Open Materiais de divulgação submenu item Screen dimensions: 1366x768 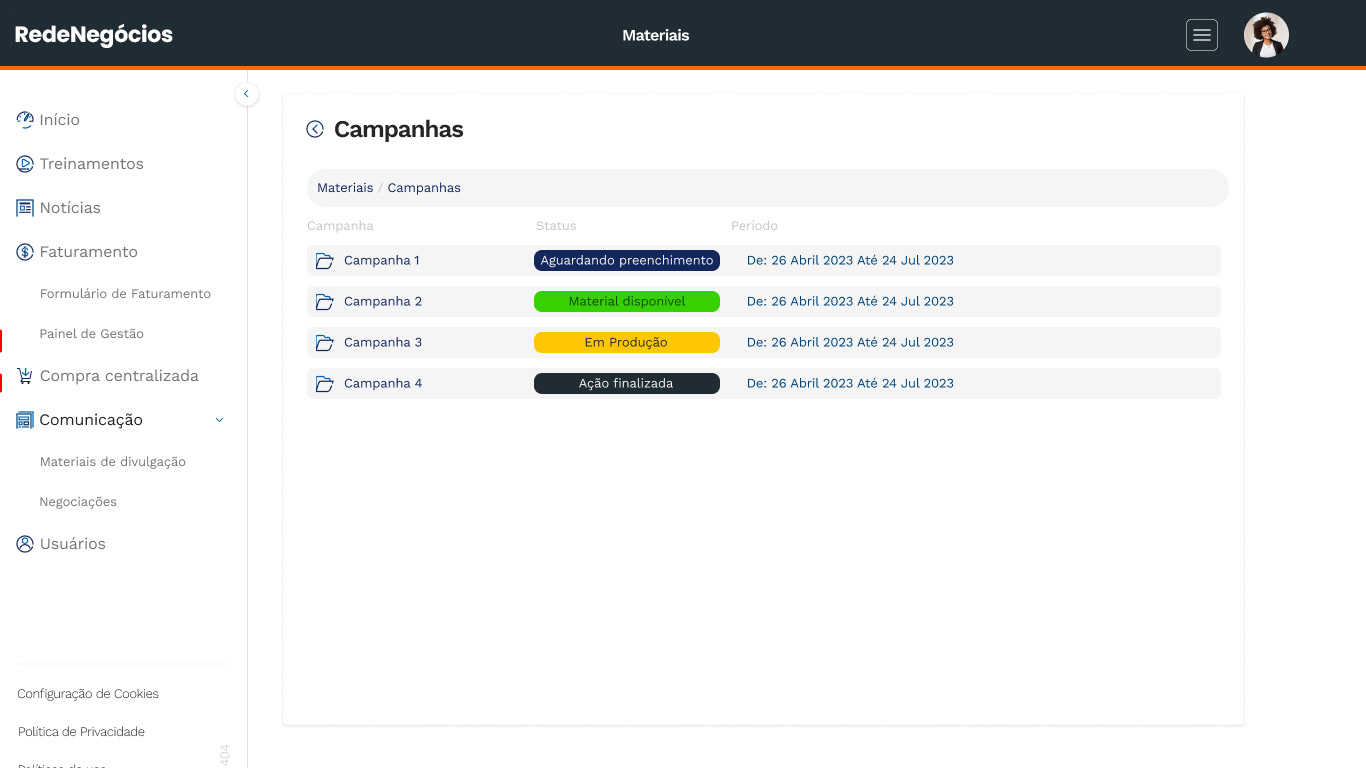pos(112,462)
